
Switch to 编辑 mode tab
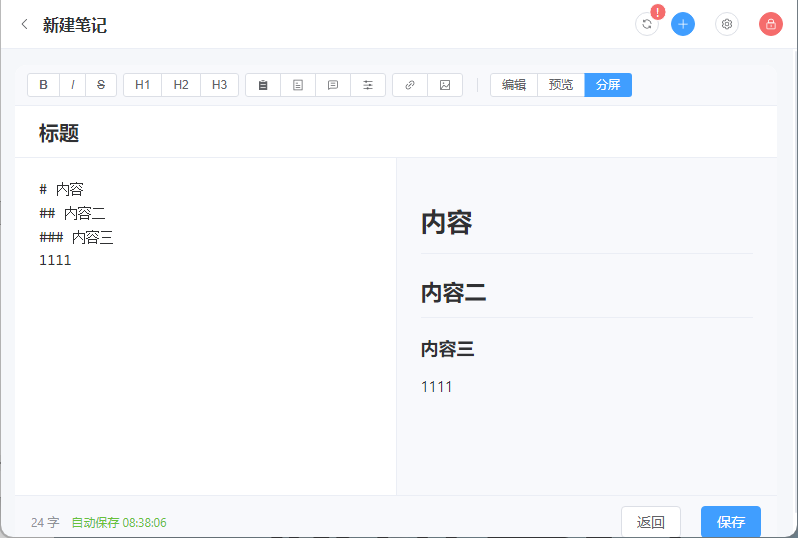514,84
